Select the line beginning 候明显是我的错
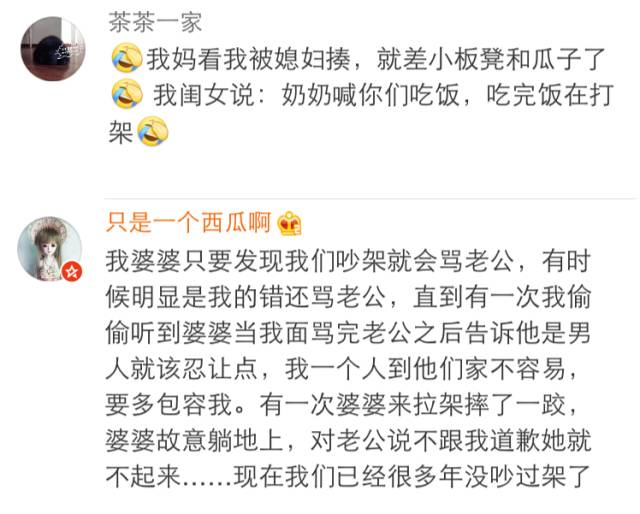This screenshot has height=514, width=640. [348, 297]
